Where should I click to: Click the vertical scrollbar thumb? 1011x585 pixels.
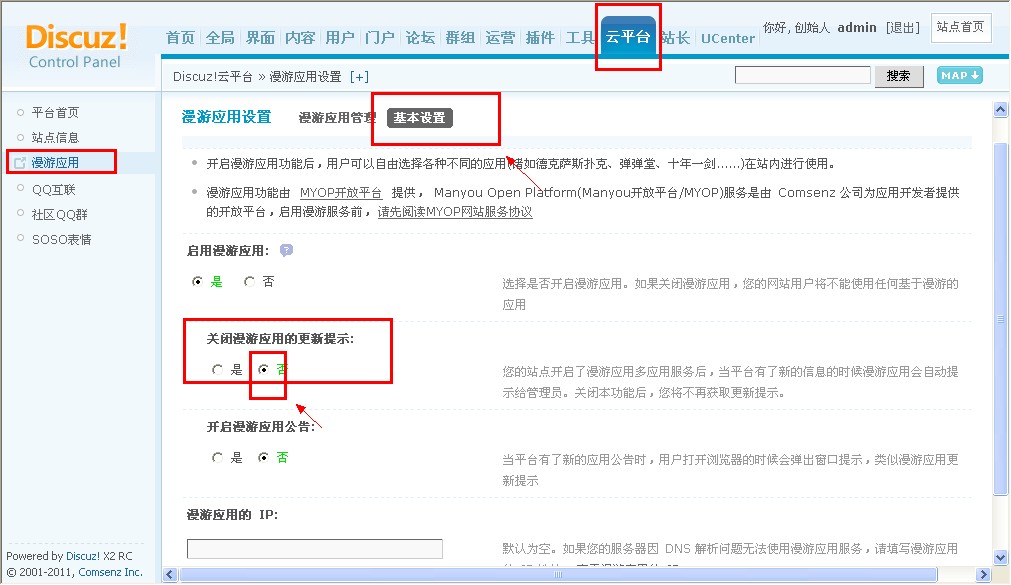coord(1000,319)
